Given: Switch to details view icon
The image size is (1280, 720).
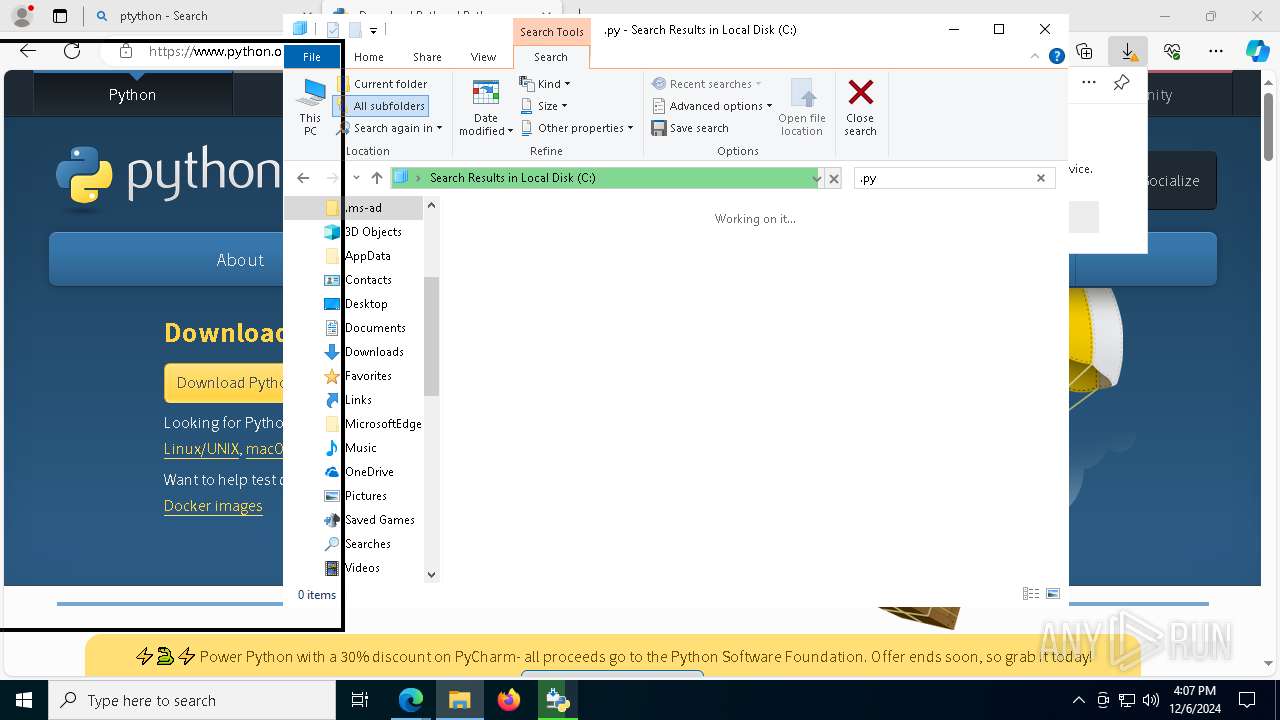Looking at the screenshot, I should point(1031,594).
